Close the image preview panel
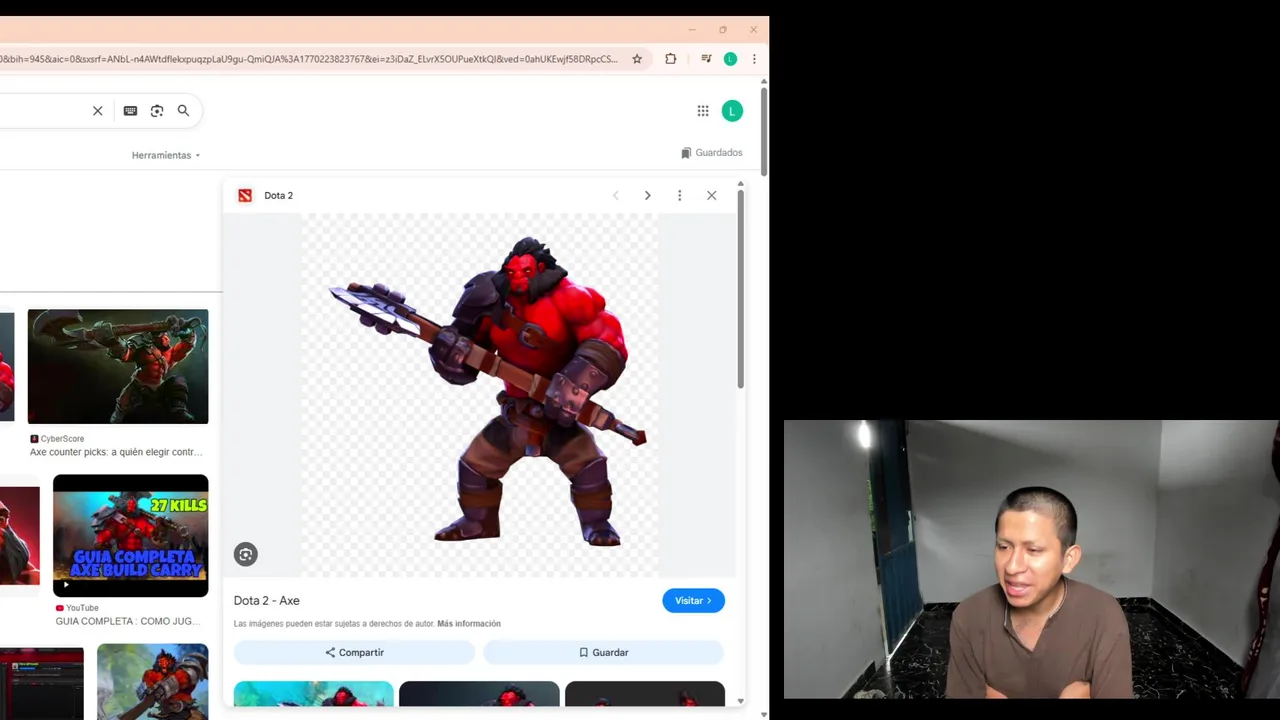The height and width of the screenshot is (720, 1280). [711, 195]
